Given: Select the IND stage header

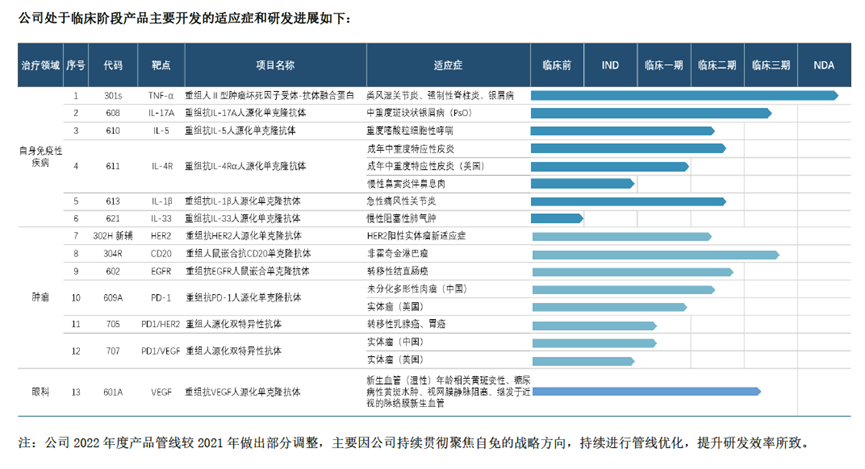Looking at the screenshot, I should coord(610,65).
